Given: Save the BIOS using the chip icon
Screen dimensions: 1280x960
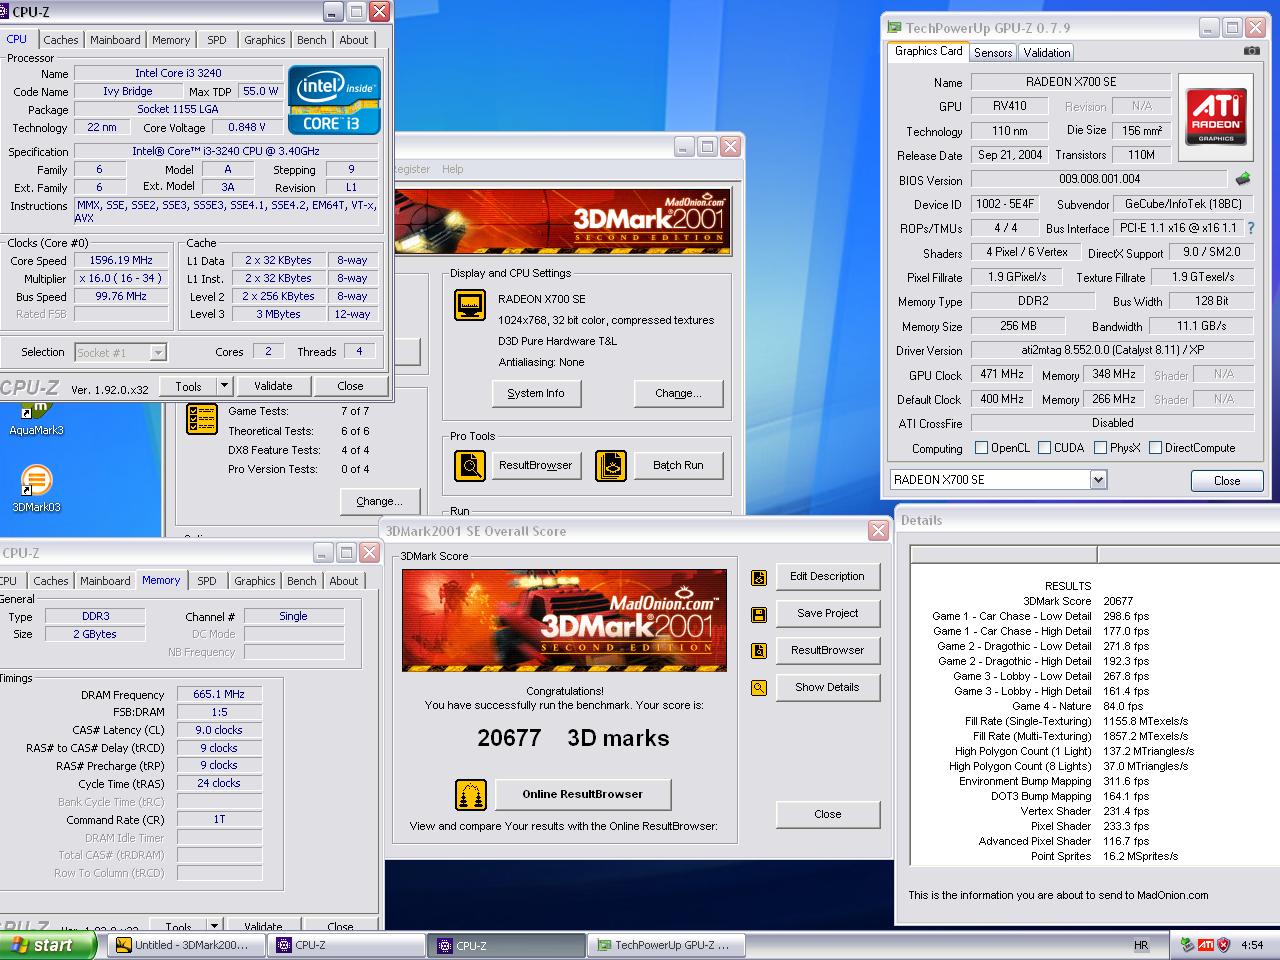Looking at the screenshot, I should [x=1243, y=179].
